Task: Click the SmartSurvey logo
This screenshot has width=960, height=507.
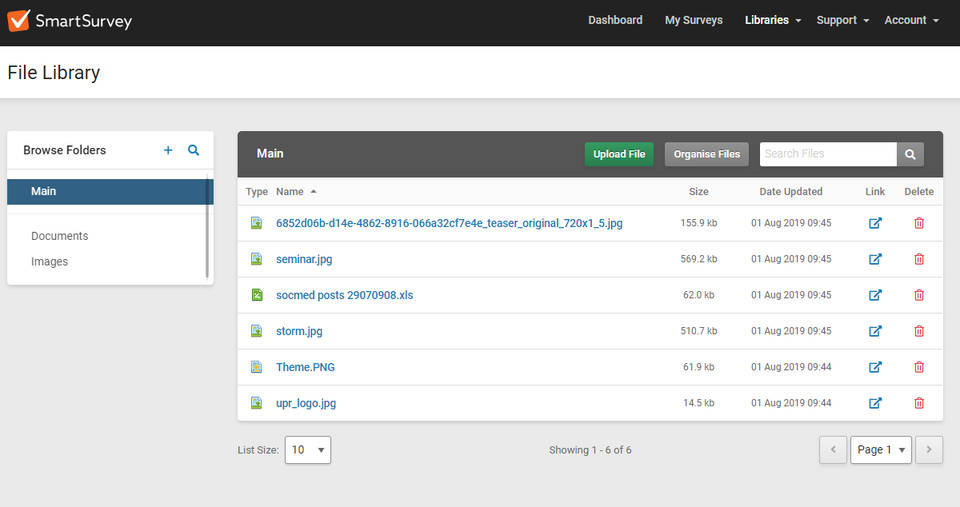Action: point(70,21)
